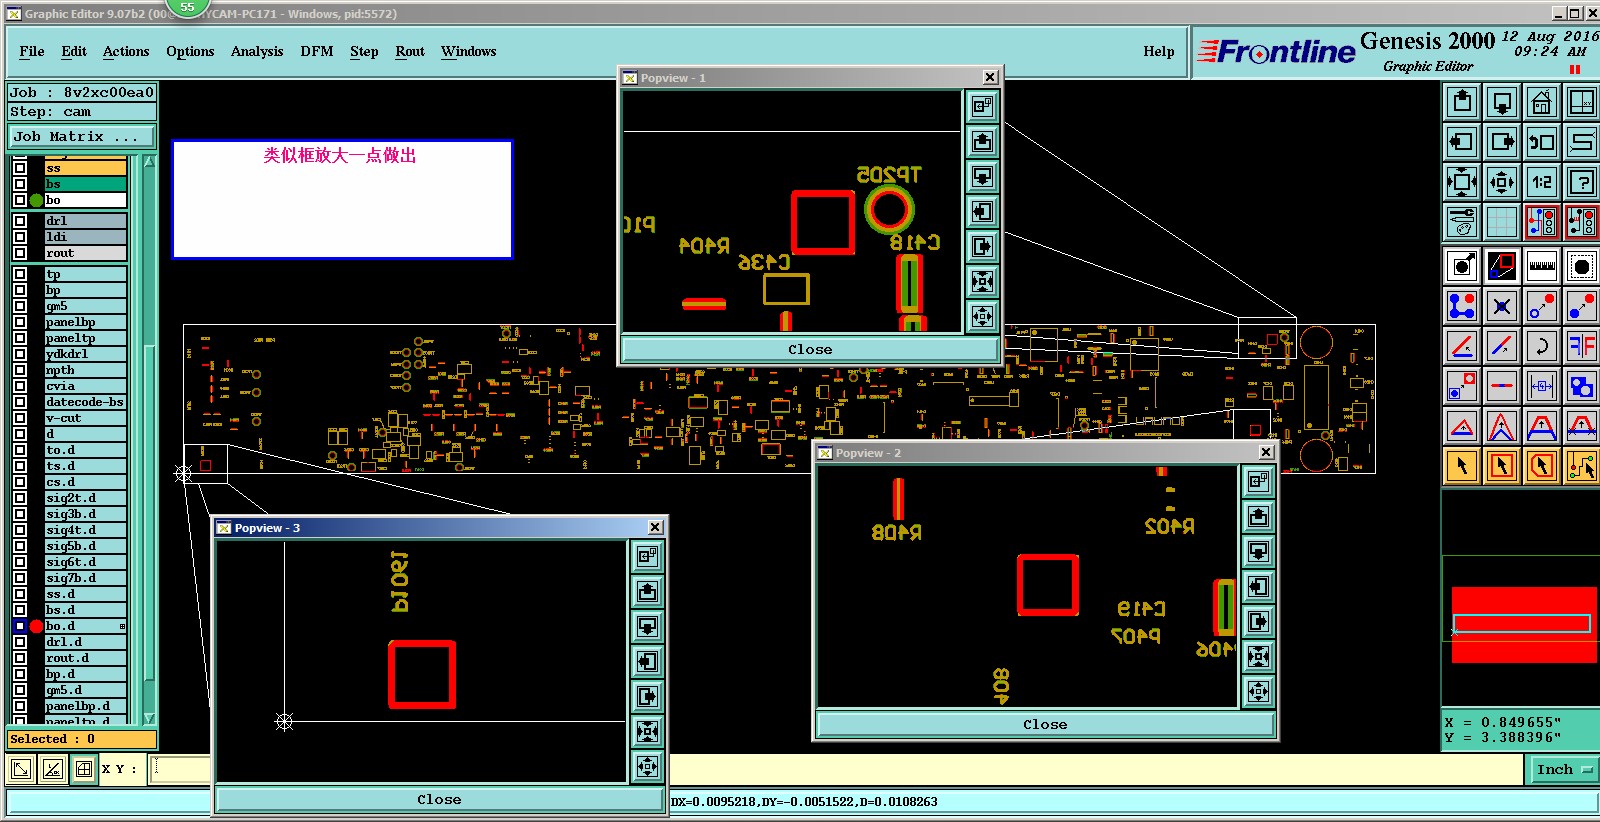This screenshot has height=822, width=1600.
Task: Toggle checkbox for layer bo.d
Action: pyautogui.click(x=20, y=626)
